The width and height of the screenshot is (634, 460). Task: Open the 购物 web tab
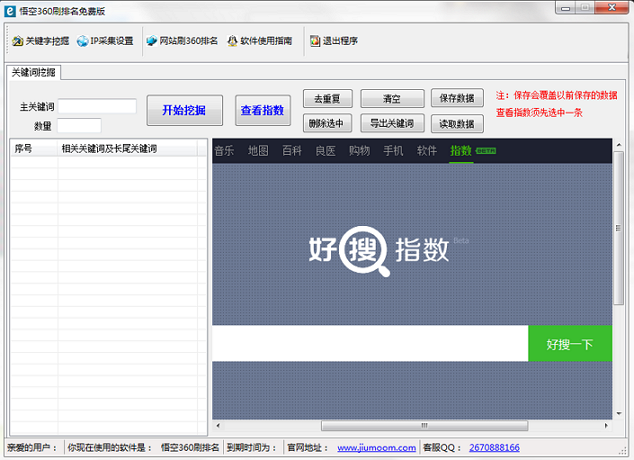pos(359,151)
